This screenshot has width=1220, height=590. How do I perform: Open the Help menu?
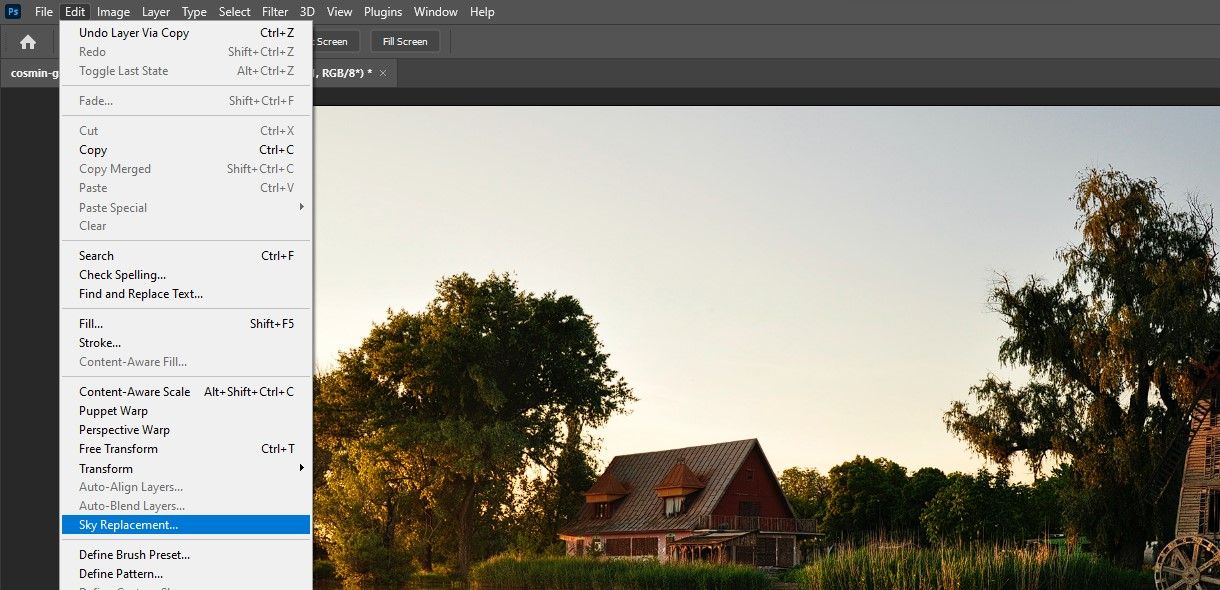(482, 12)
